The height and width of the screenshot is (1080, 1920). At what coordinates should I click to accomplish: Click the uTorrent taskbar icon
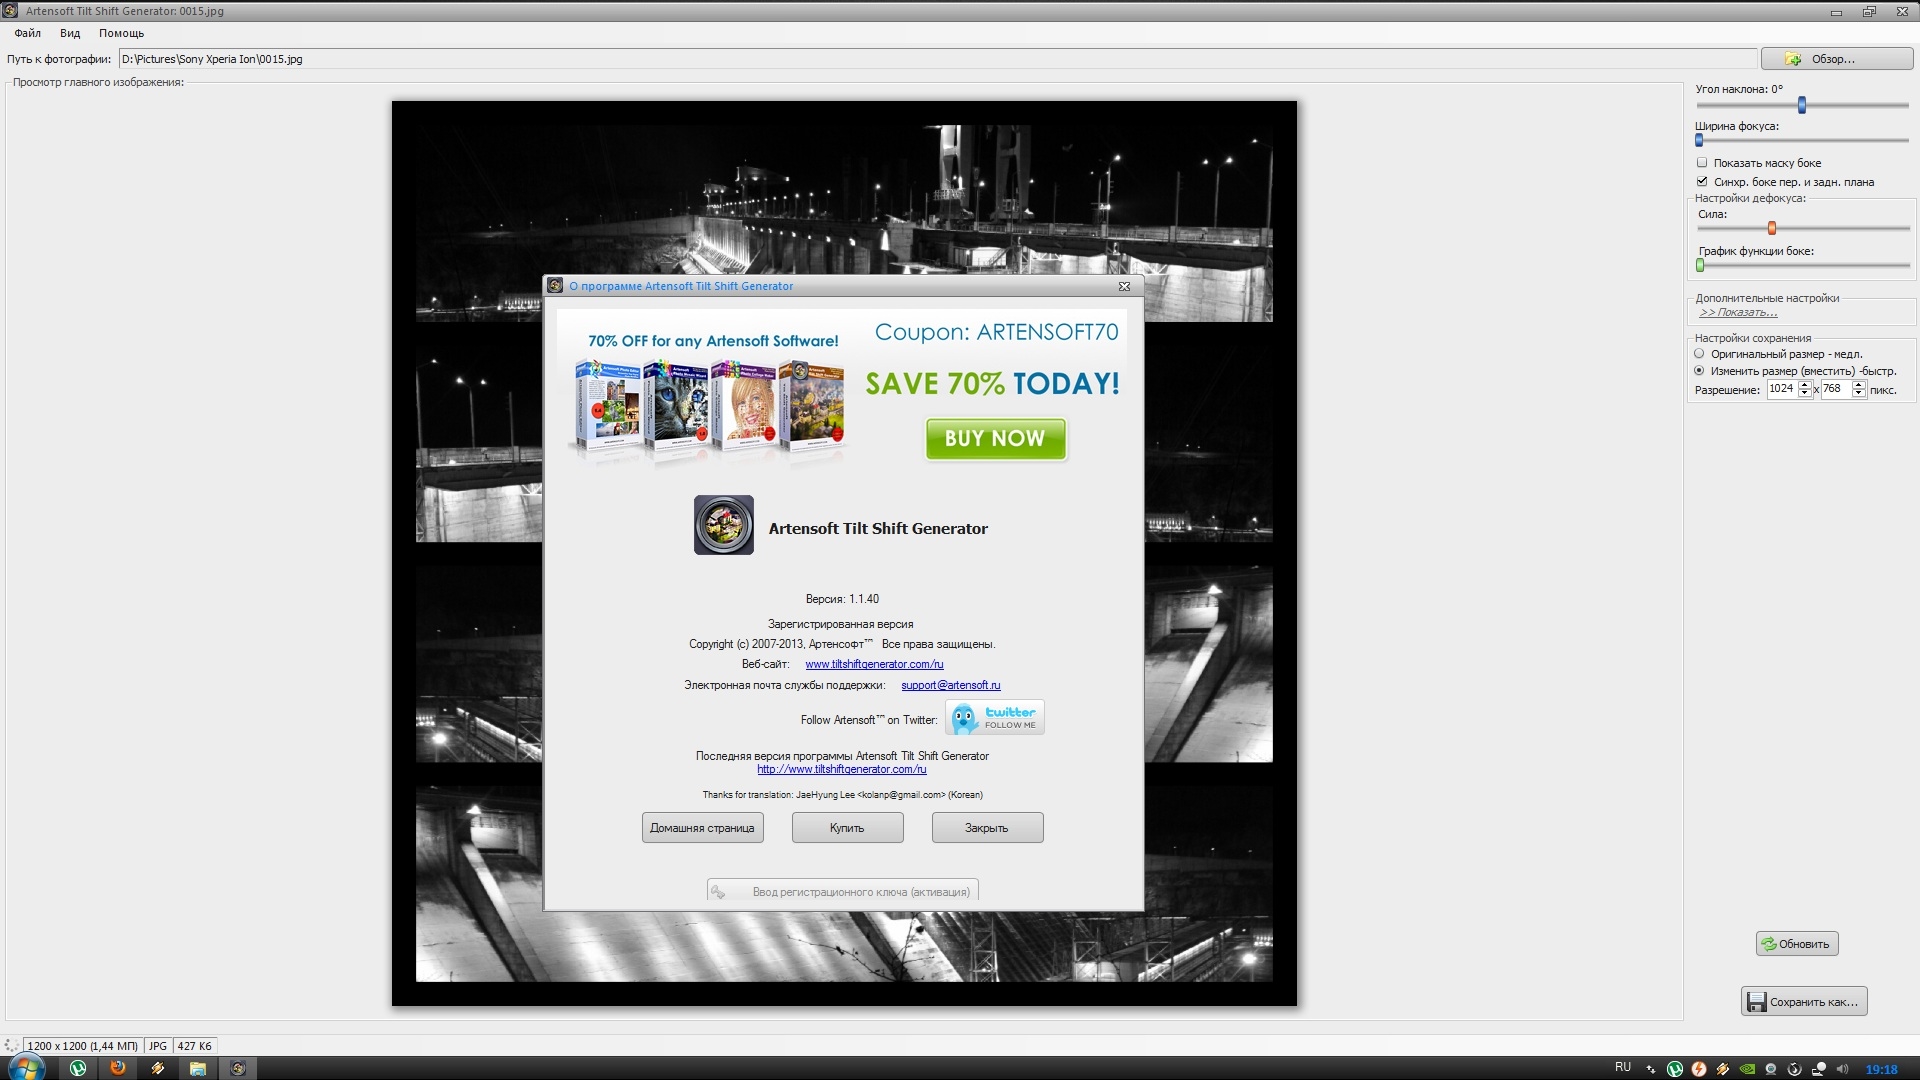pyautogui.click(x=78, y=1068)
